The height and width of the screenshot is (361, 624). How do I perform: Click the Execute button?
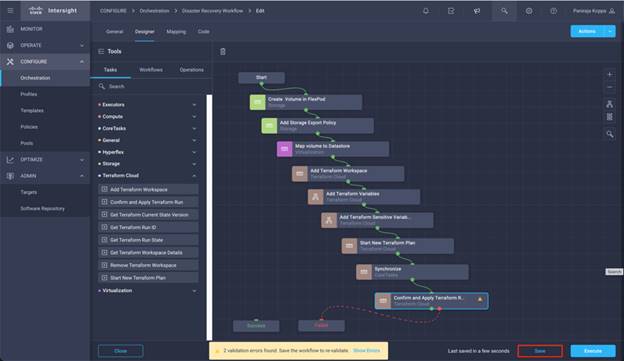[593, 351]
